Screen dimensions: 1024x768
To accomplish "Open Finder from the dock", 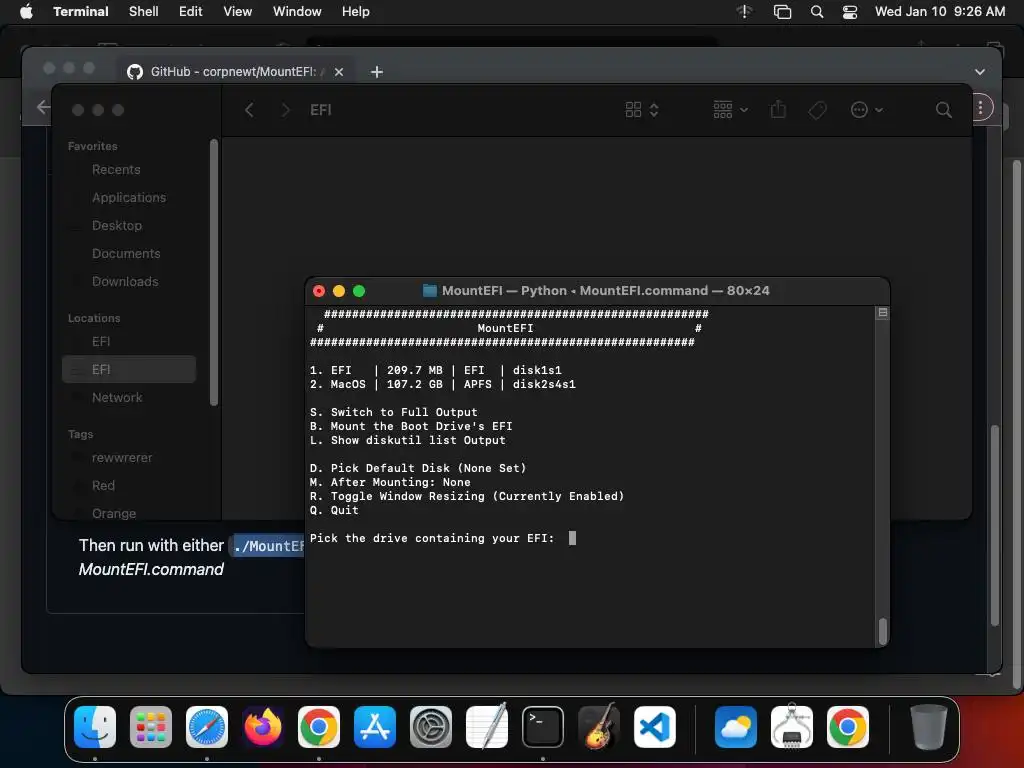I will click(95, 727).
